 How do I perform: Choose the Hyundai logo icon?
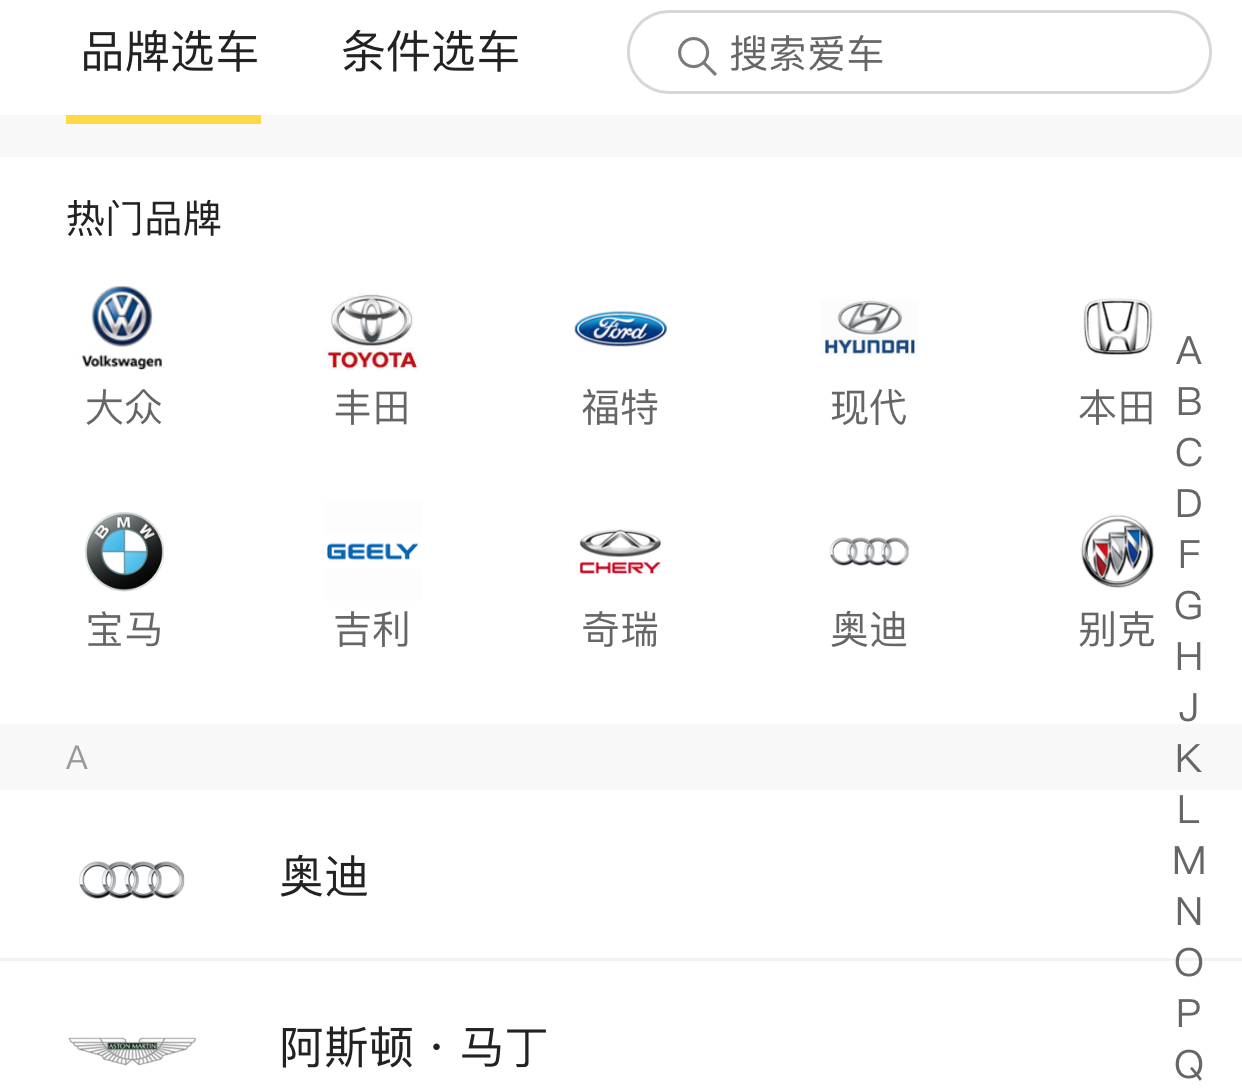tap(870, 329)
